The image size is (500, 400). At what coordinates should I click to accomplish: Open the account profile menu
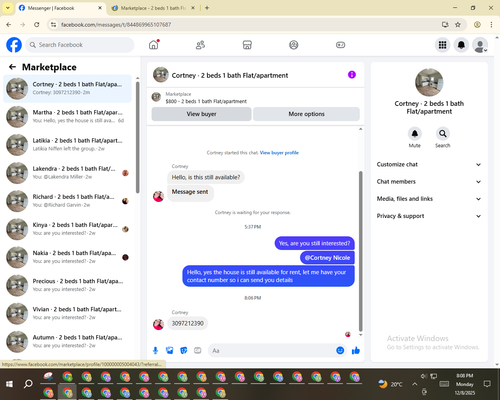480,45
